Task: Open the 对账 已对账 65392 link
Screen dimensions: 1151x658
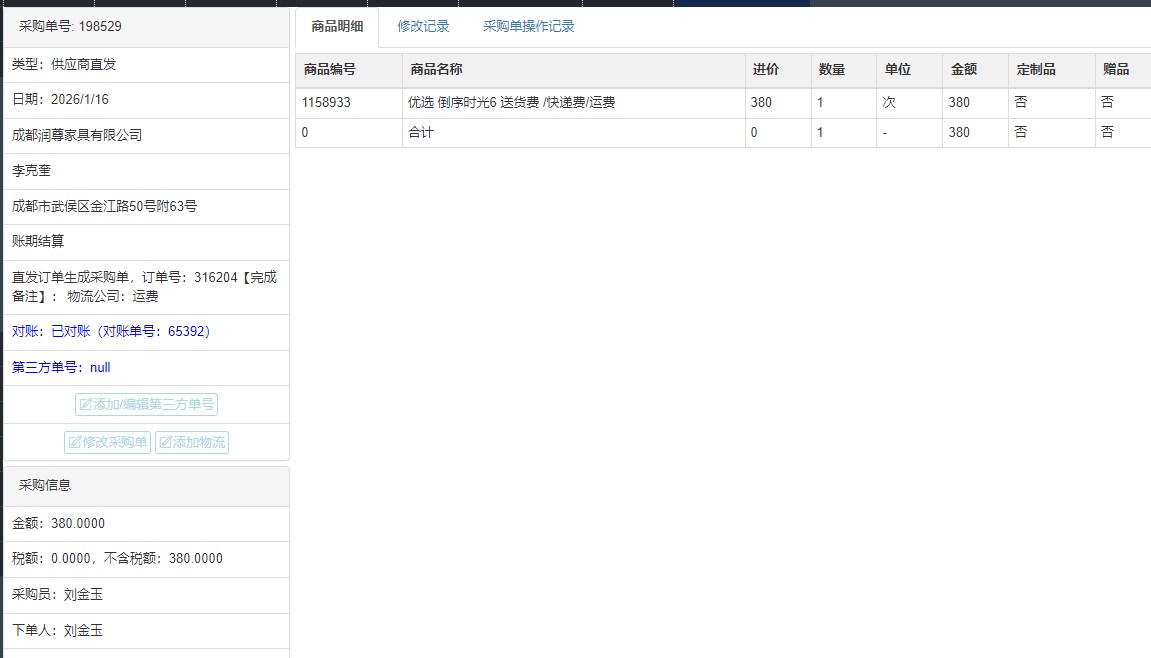Action: (111, 331)
